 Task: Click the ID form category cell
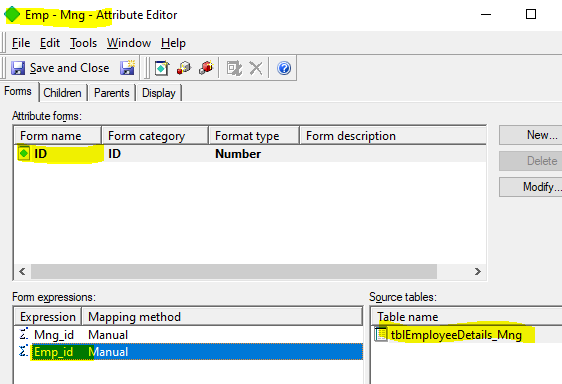[114, 154]
